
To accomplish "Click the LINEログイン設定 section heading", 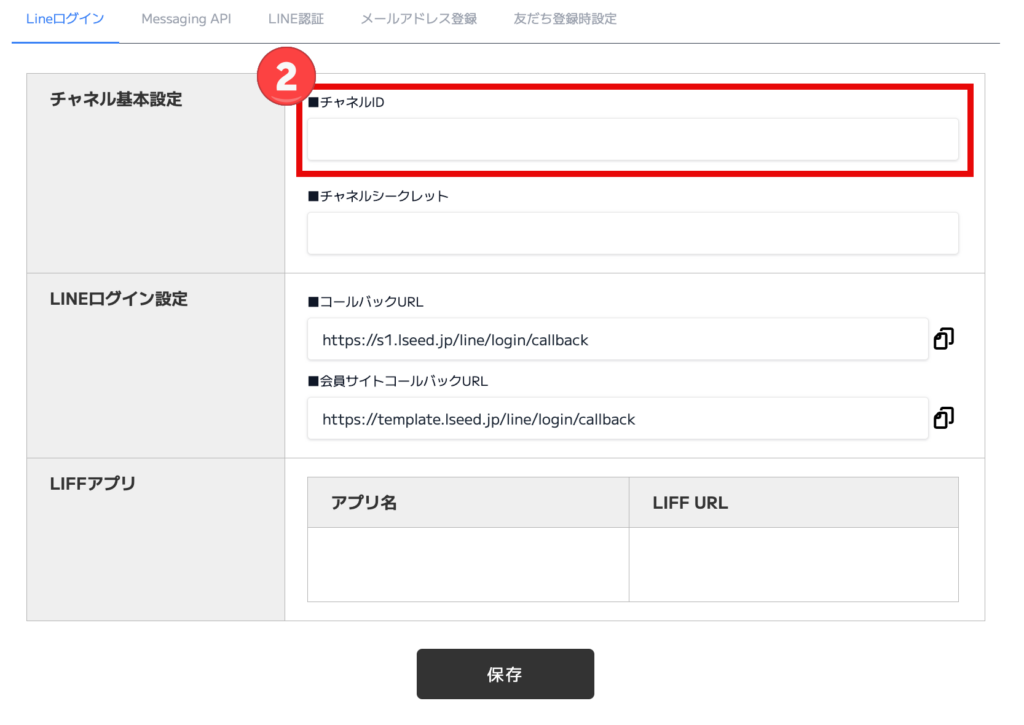I will pos(119,299).
